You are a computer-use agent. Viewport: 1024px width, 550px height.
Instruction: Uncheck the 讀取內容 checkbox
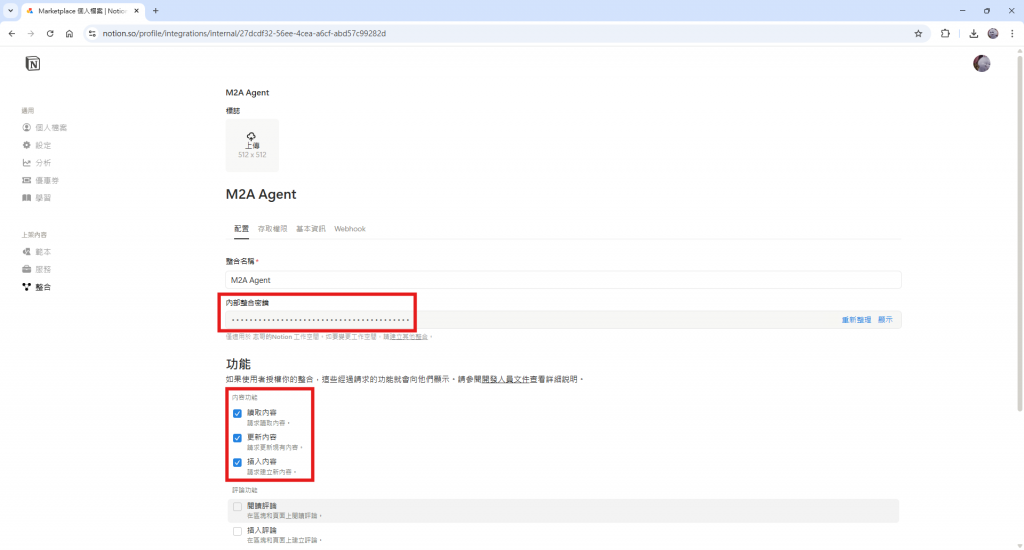(x=237, y=413)
